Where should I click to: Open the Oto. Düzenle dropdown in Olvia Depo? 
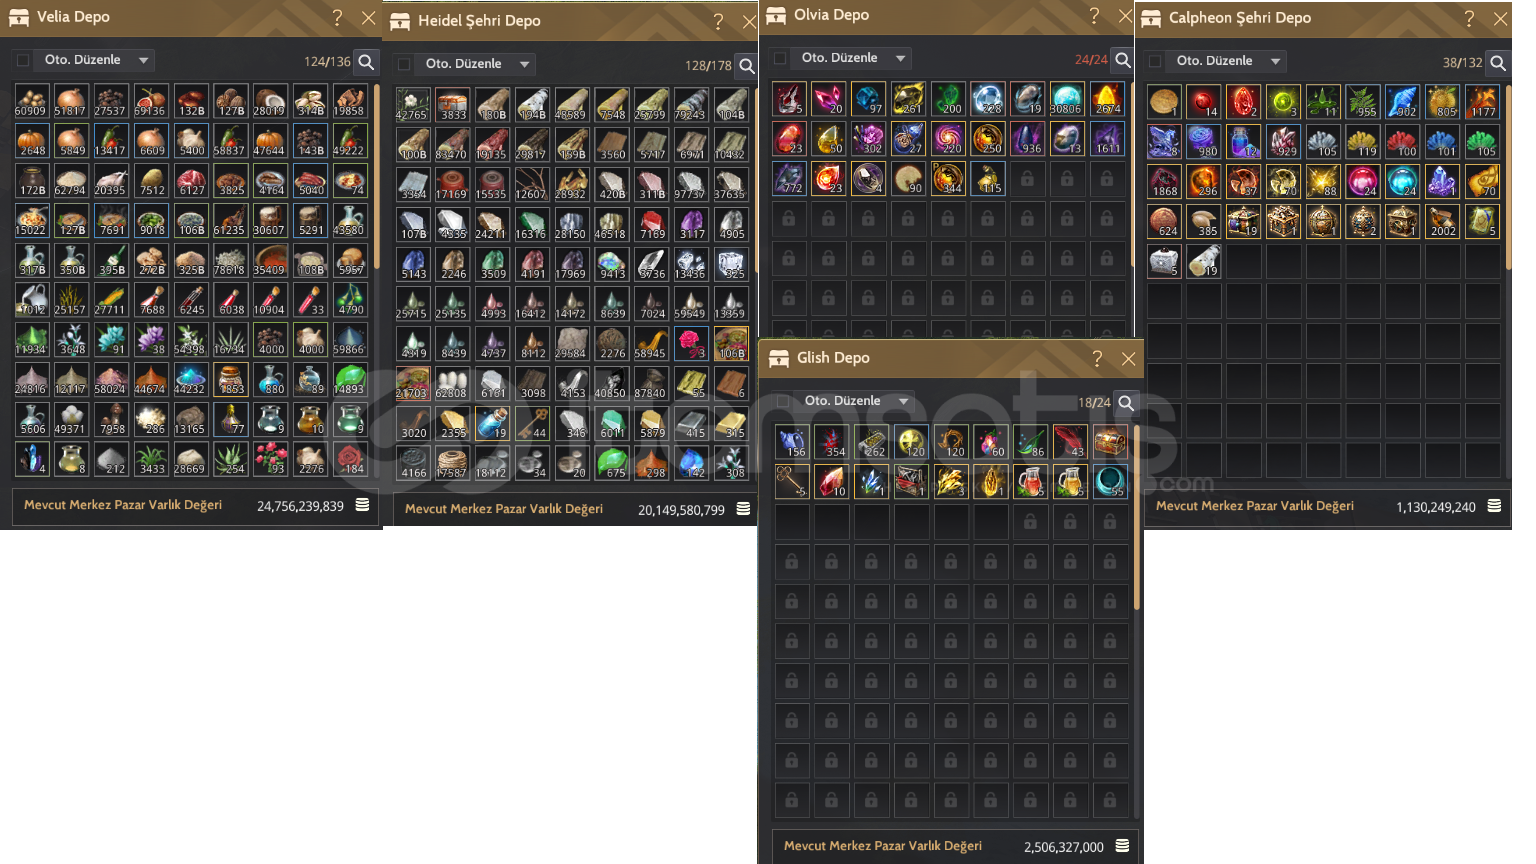[x=853, y=58]
